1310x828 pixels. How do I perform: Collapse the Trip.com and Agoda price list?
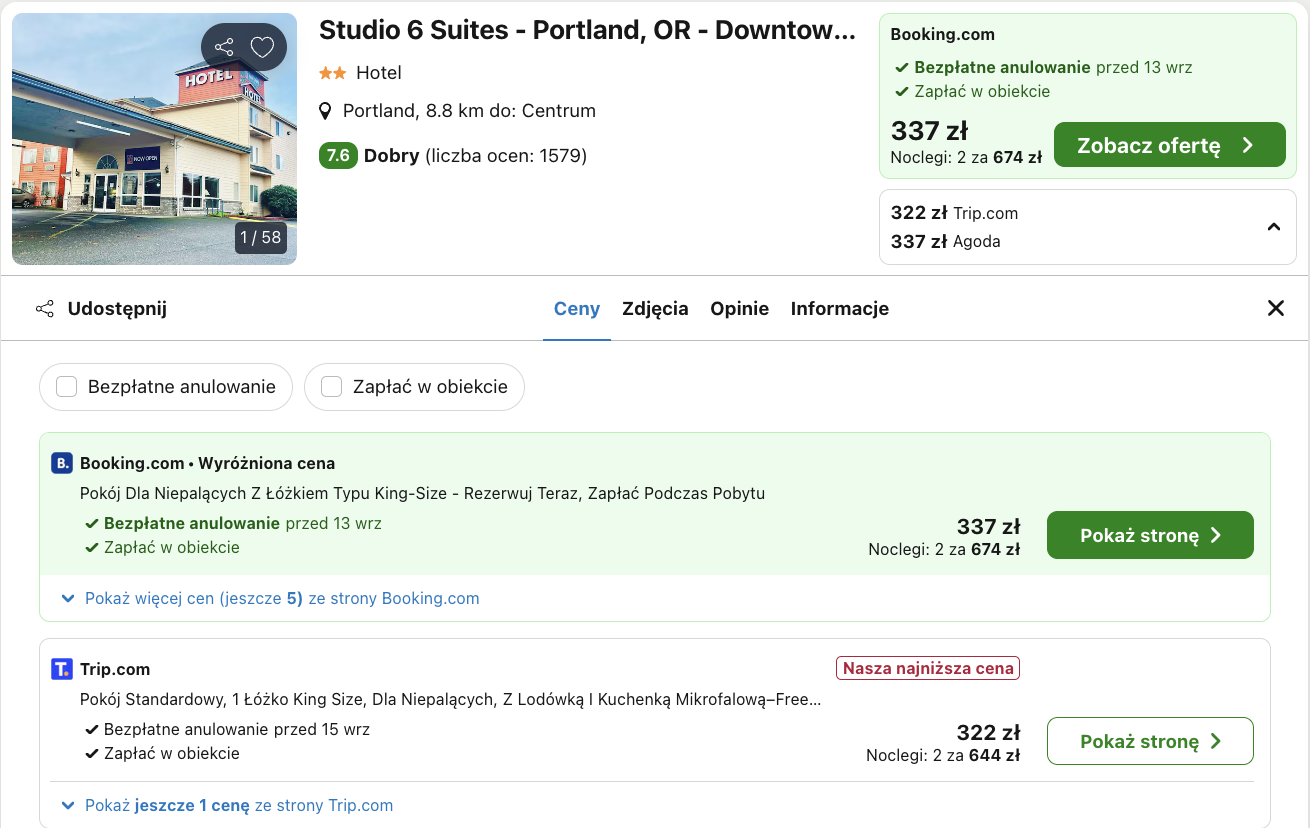(x=1274, y=227)
